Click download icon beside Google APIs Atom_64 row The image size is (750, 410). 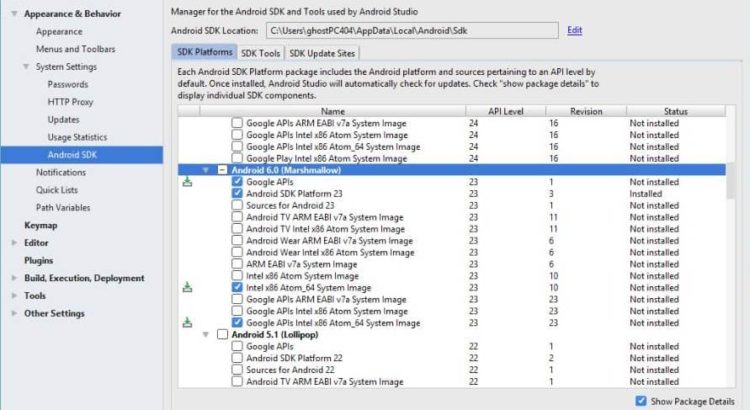point(187,322)
